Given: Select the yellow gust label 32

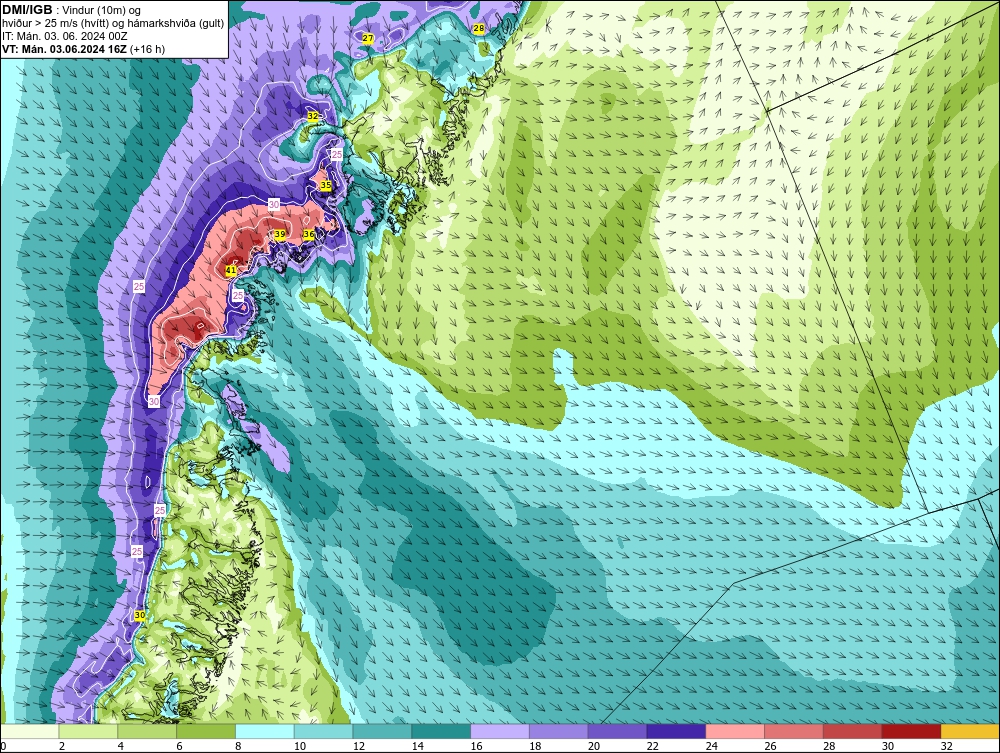Looking at the screenshot, I should pos(312,117).
